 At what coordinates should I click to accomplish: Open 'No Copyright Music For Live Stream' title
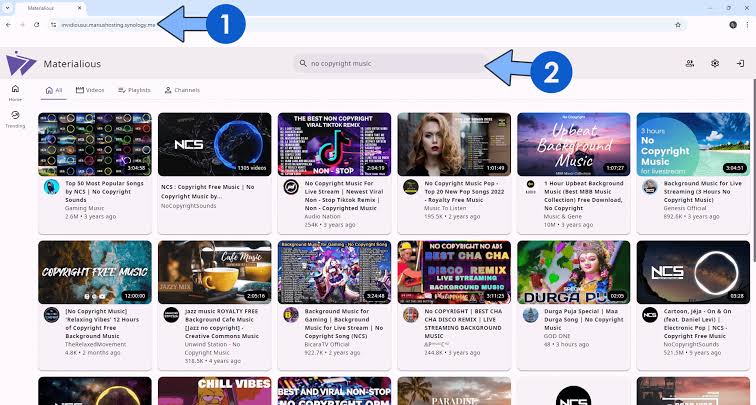(x=343, y=195)
